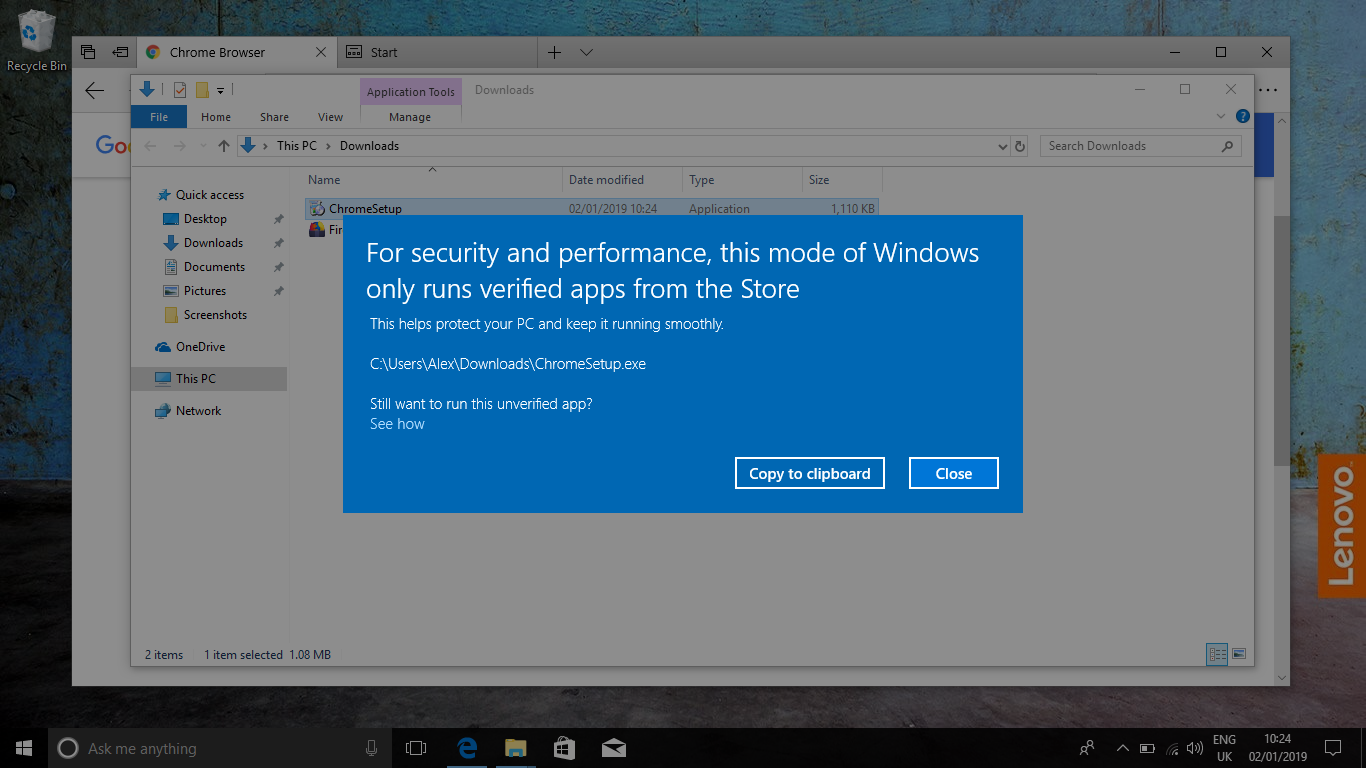Switch to the Share ribbon tab

pos(273,116)
